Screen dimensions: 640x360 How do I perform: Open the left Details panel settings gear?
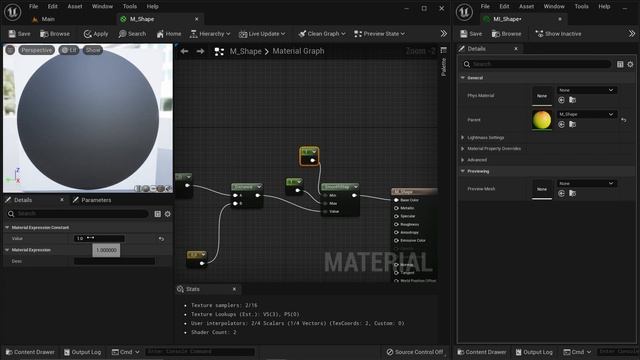pos(168,214)
